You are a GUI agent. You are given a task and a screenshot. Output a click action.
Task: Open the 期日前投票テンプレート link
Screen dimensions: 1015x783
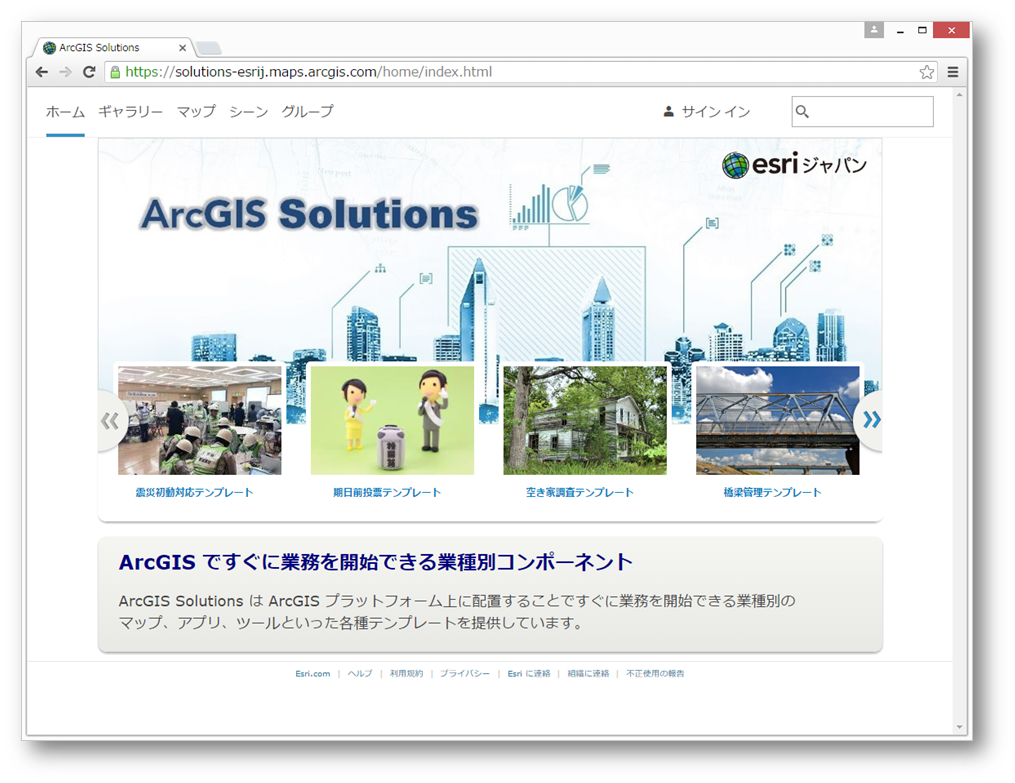[x=387, y=492]
